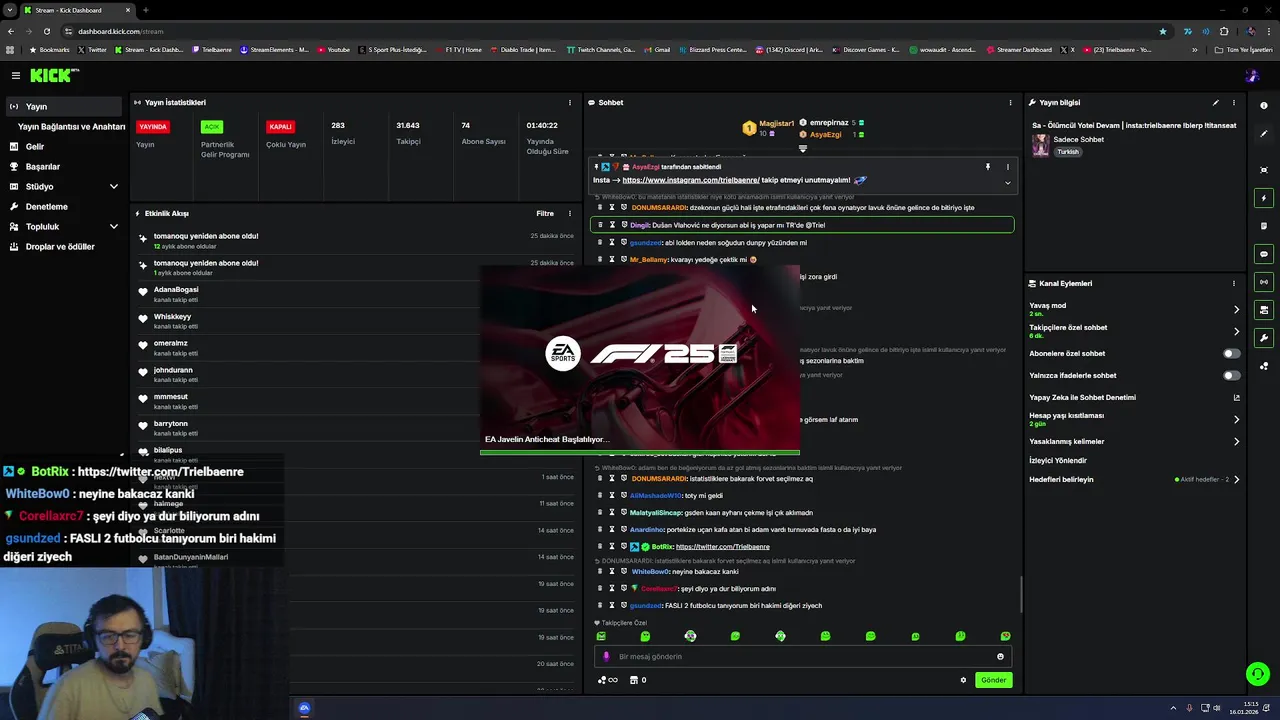Click the AdanaBogasi follow event row
Screen dimensions: 1280x720
pyautogui.click(x=357, y=293)
